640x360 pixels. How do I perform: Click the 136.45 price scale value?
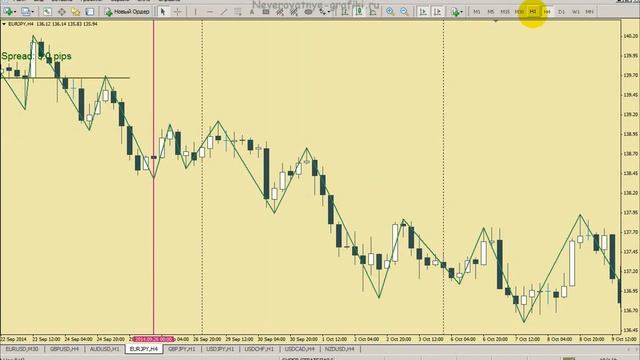point(631,330)
